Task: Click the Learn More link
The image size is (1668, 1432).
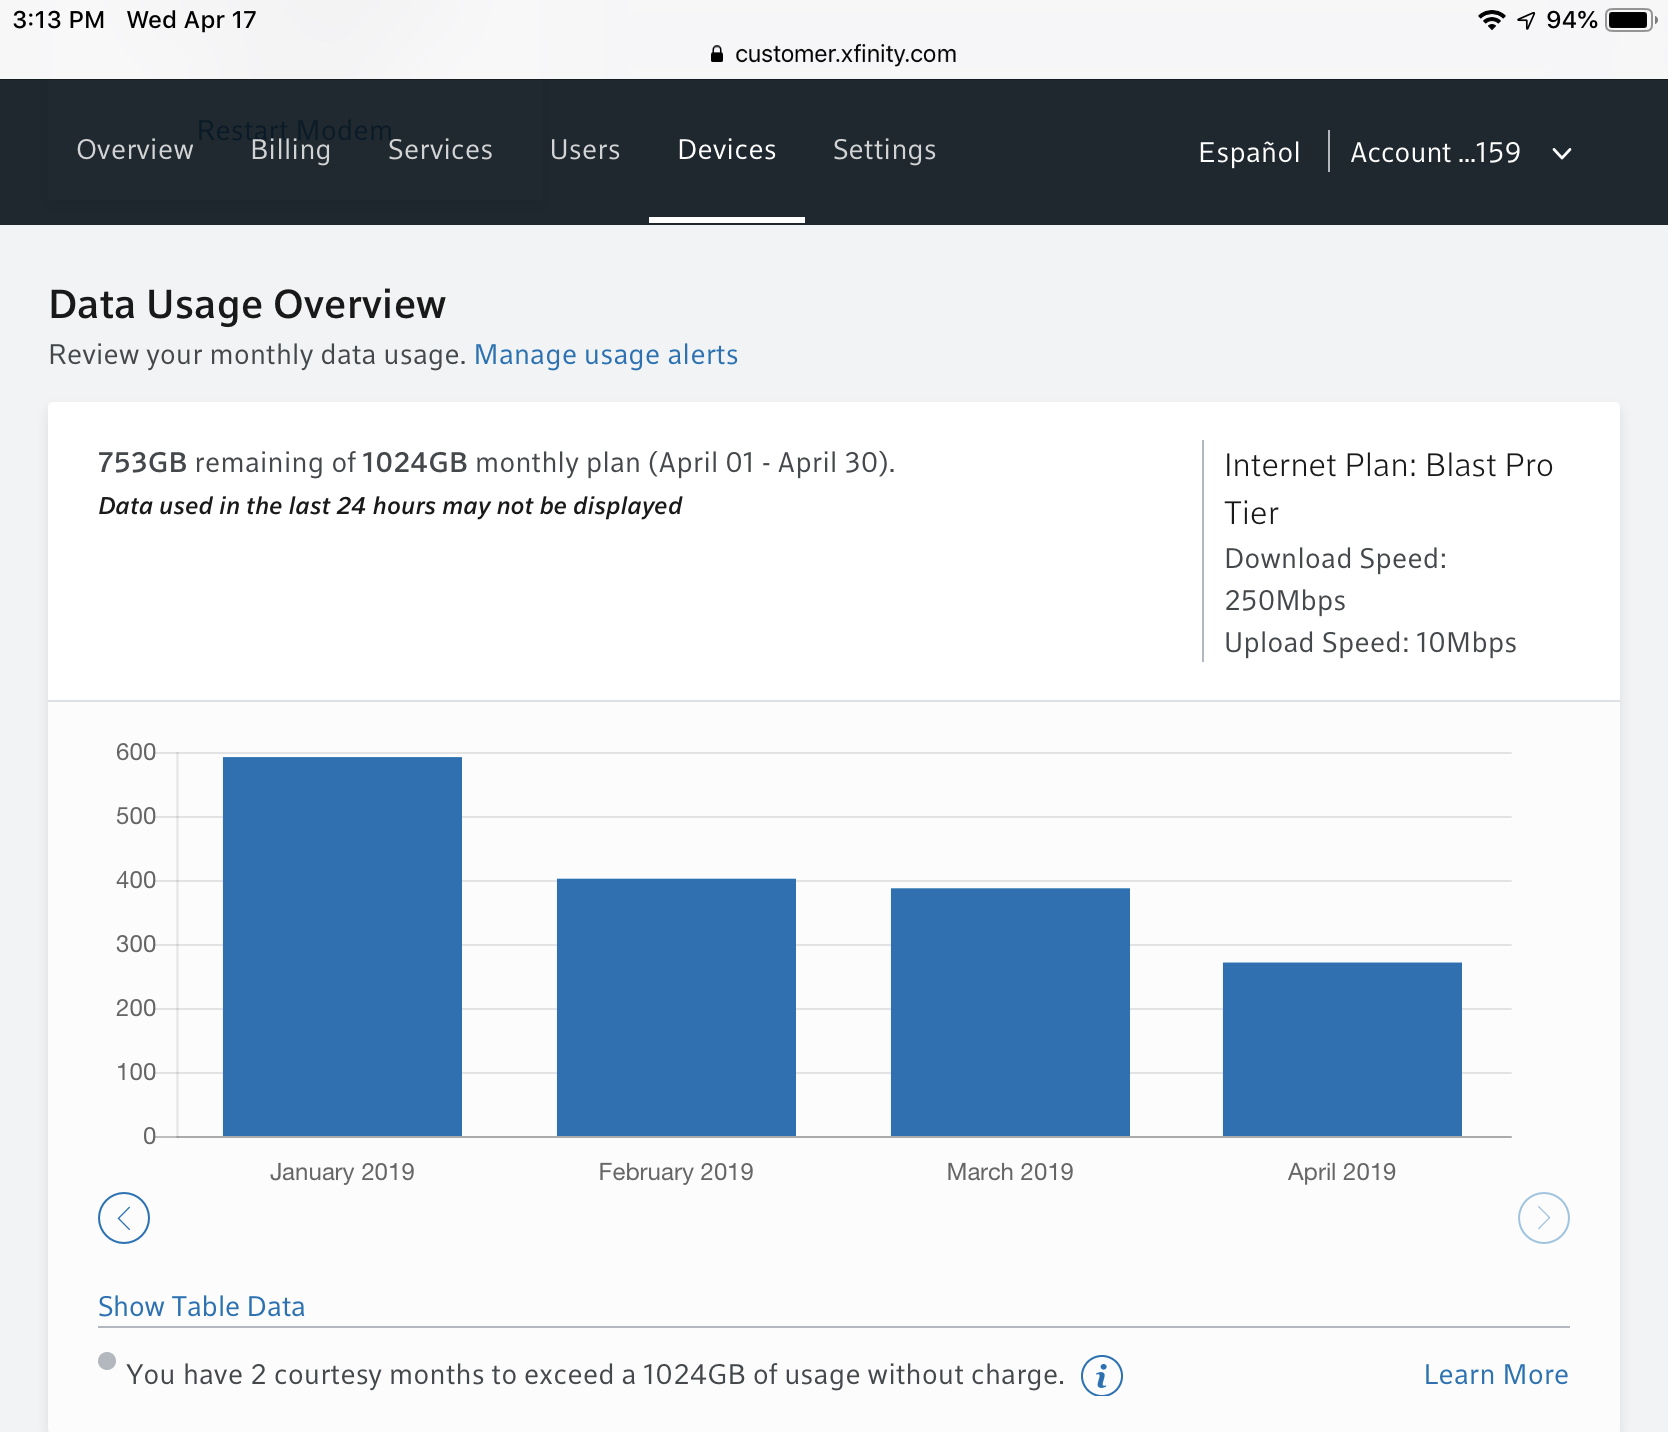Action: point(1496,1375)
